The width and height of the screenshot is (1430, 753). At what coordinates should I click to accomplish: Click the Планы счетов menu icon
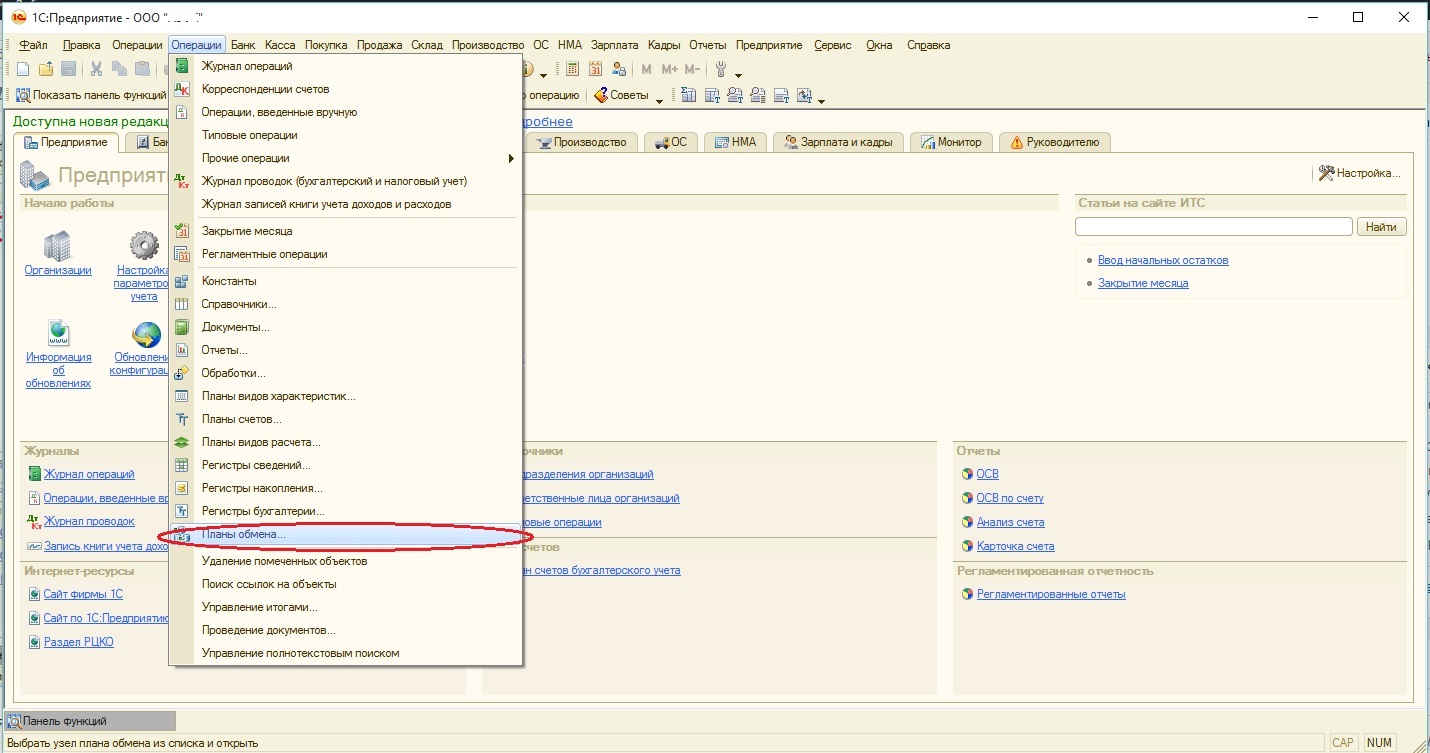point(182,419)
